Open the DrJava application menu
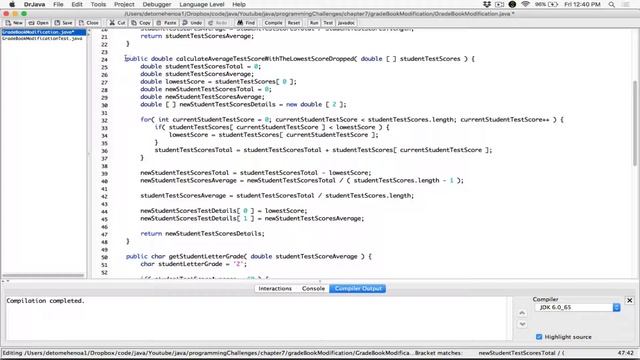Screen dimensions: 640x360 pos(34,4)
